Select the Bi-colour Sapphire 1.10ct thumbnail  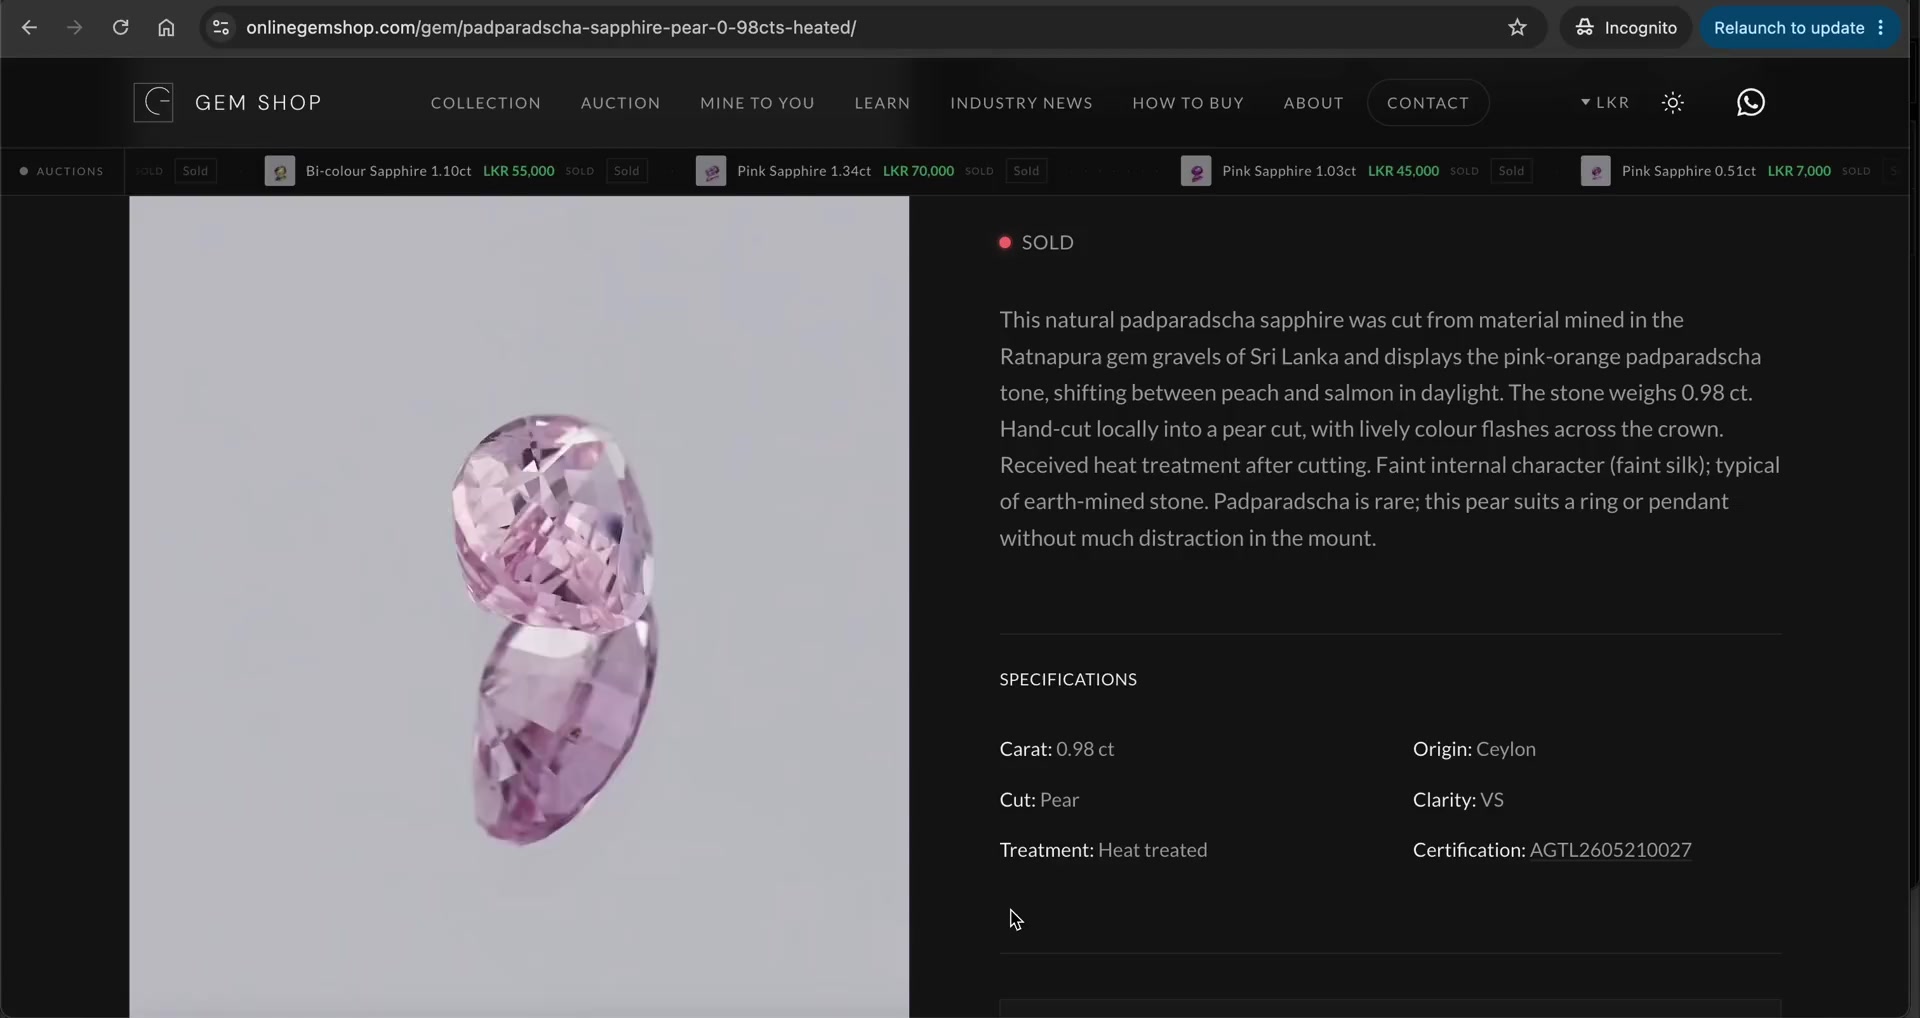[x=279, y=171]
